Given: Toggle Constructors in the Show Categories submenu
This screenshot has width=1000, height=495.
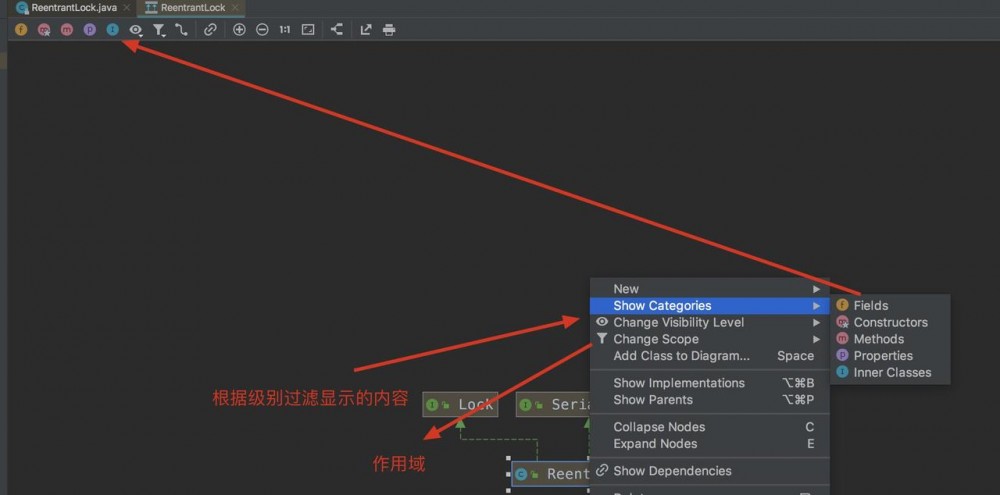Looking at the screenshot, I should pos(890,322).
